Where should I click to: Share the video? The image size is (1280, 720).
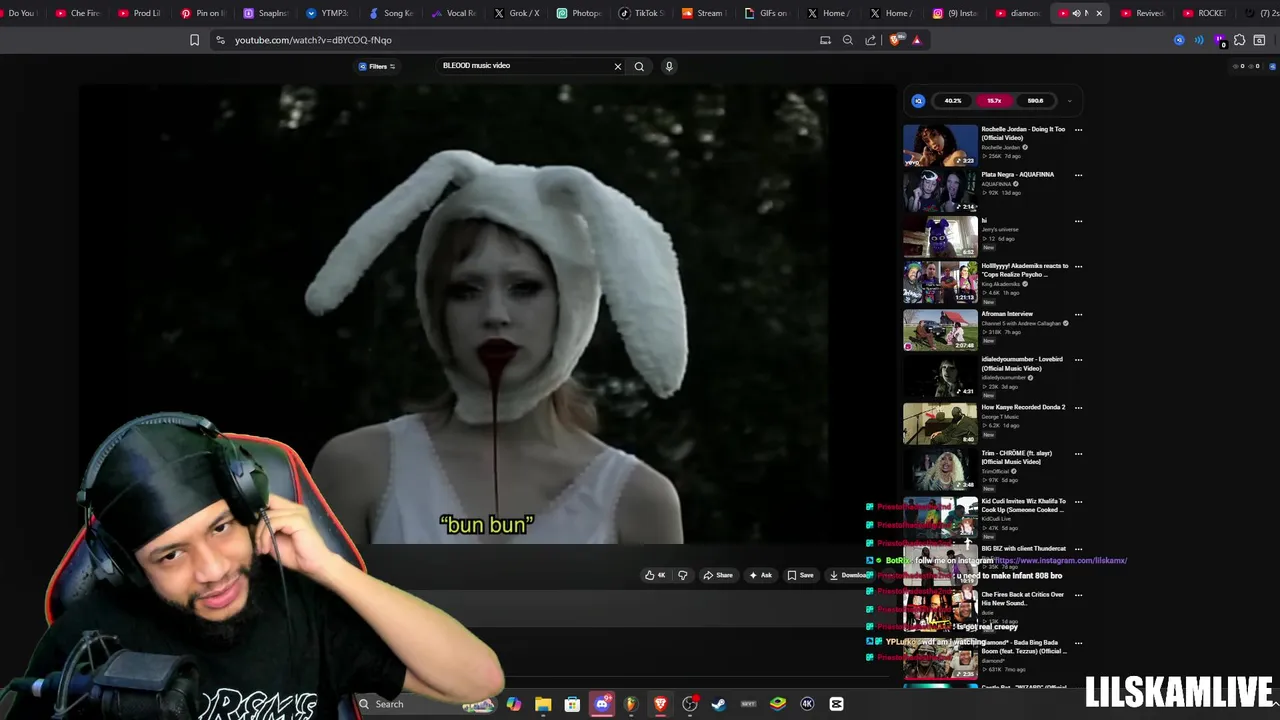pyautogui.click(x=718, y=575)
